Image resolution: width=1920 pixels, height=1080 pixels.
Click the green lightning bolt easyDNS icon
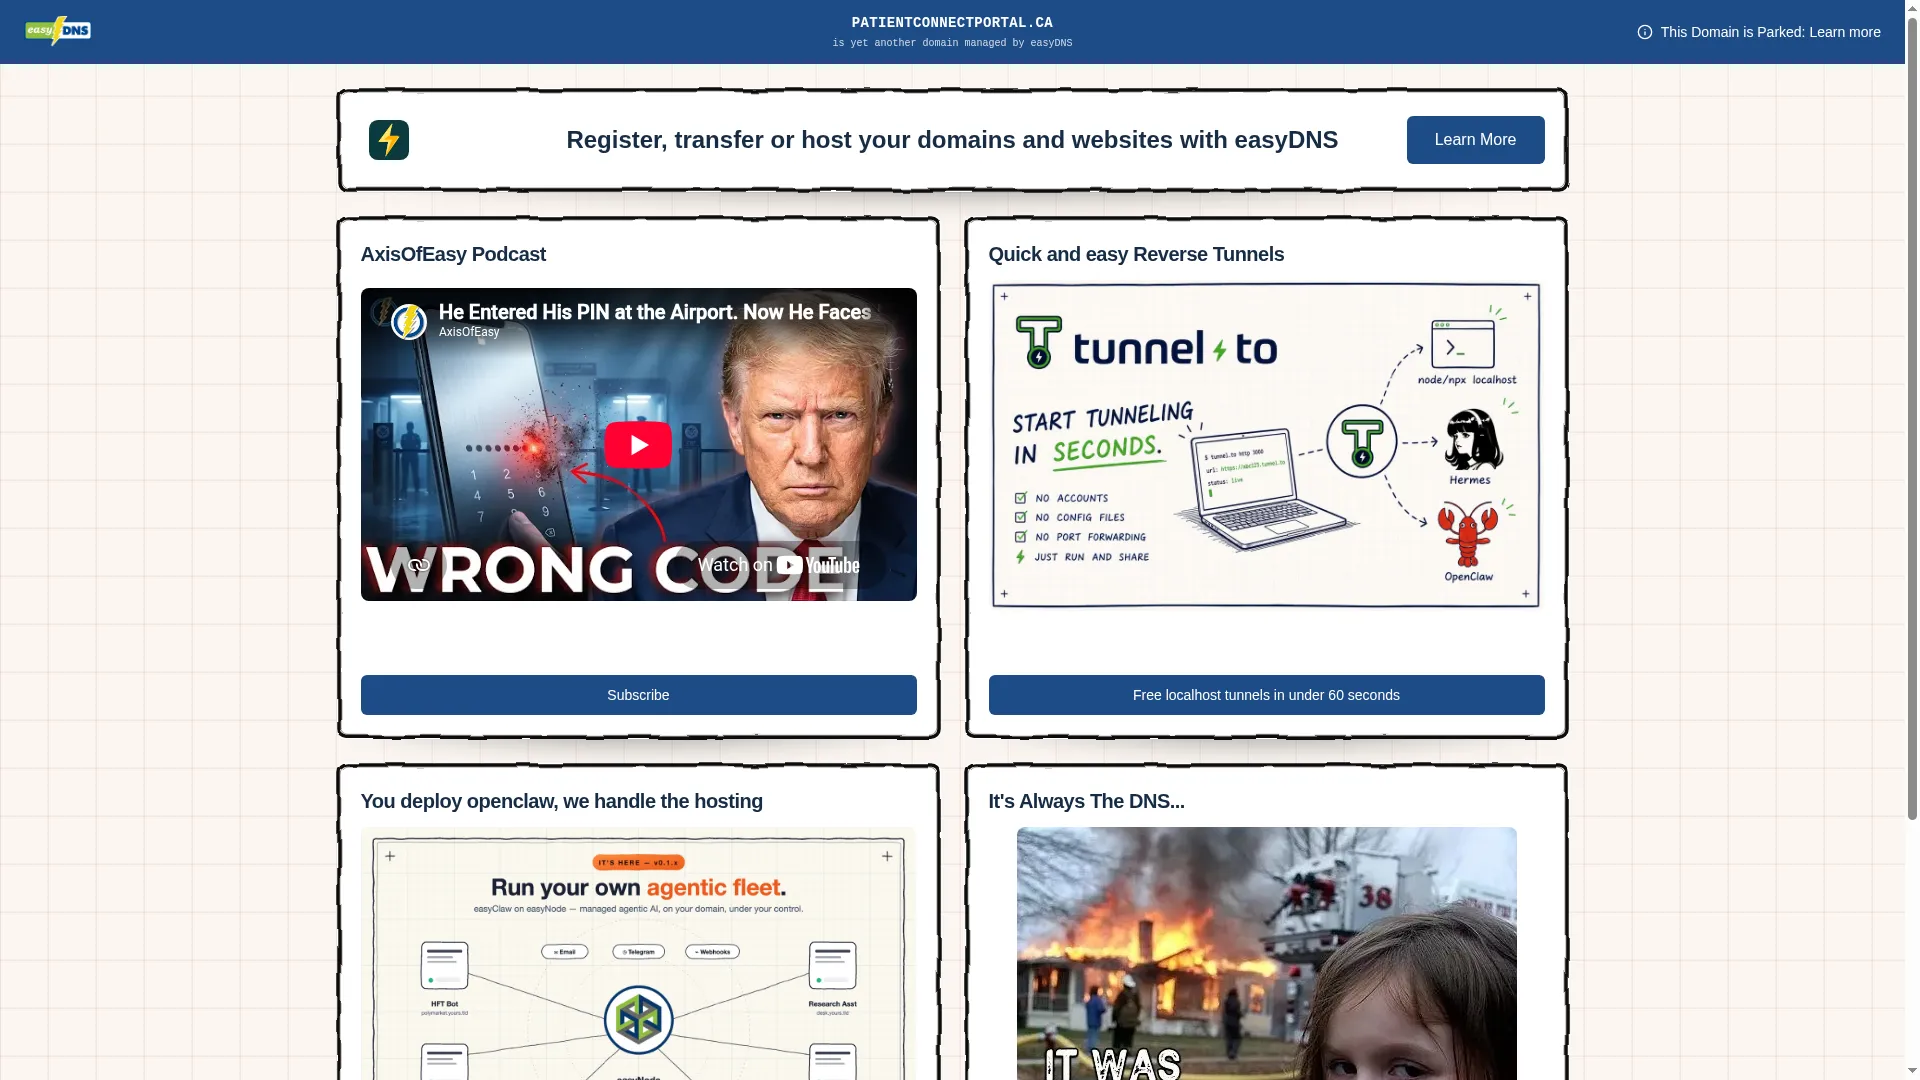pos(389,140)
